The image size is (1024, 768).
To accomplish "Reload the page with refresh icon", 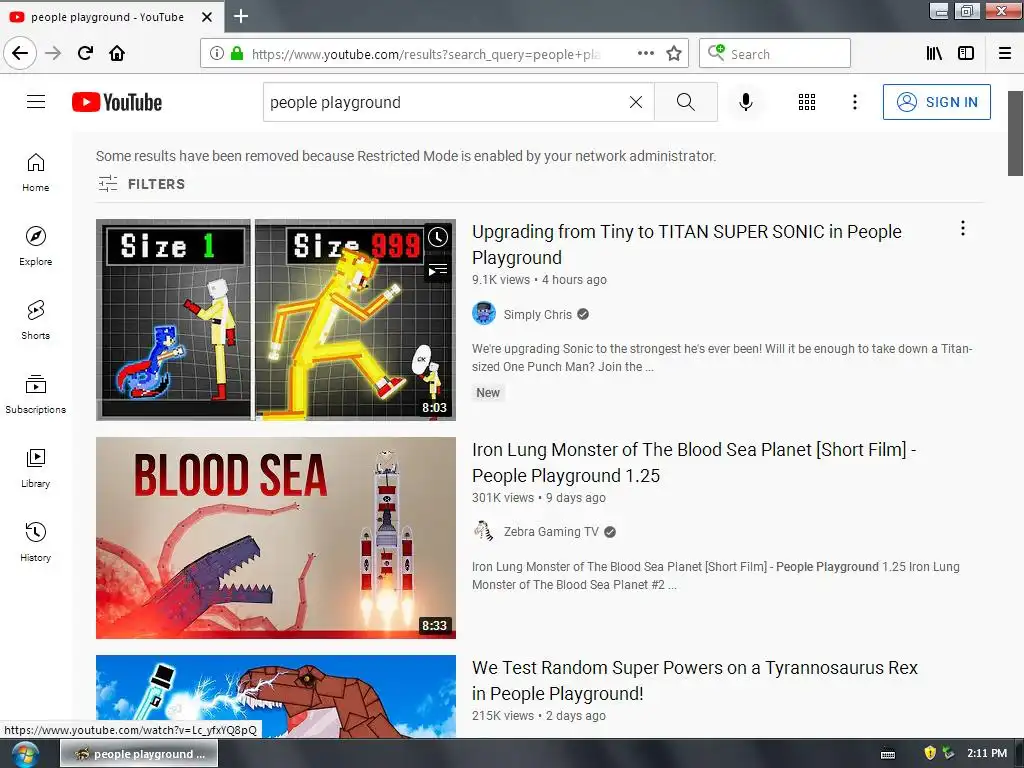I will click(85, 53).
